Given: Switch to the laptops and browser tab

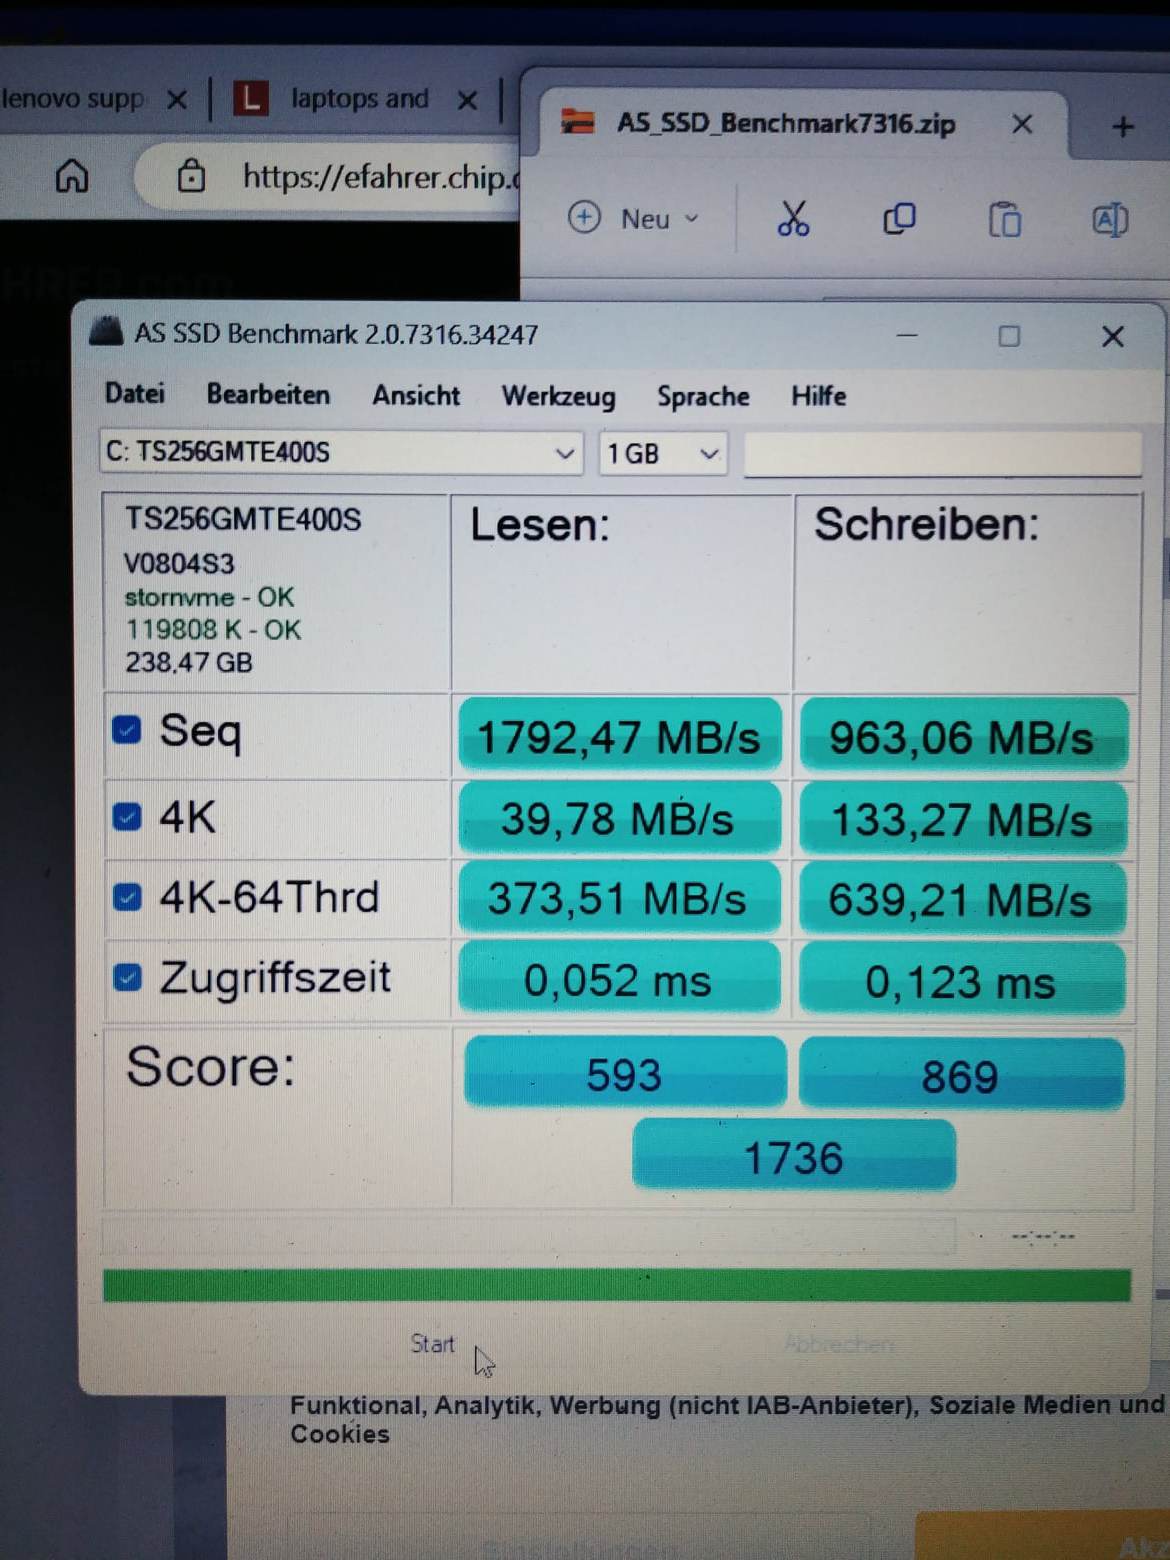Looking at the screenshot, I should pos(358,99).
